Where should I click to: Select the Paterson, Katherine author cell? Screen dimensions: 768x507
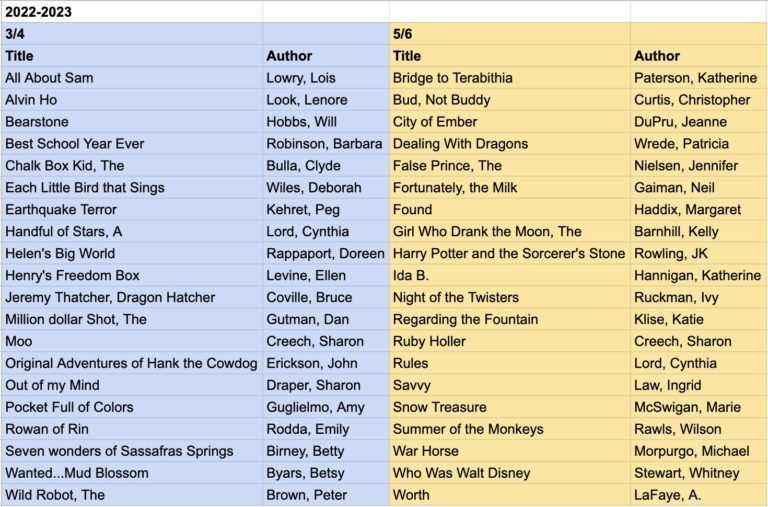pos(699,78)
